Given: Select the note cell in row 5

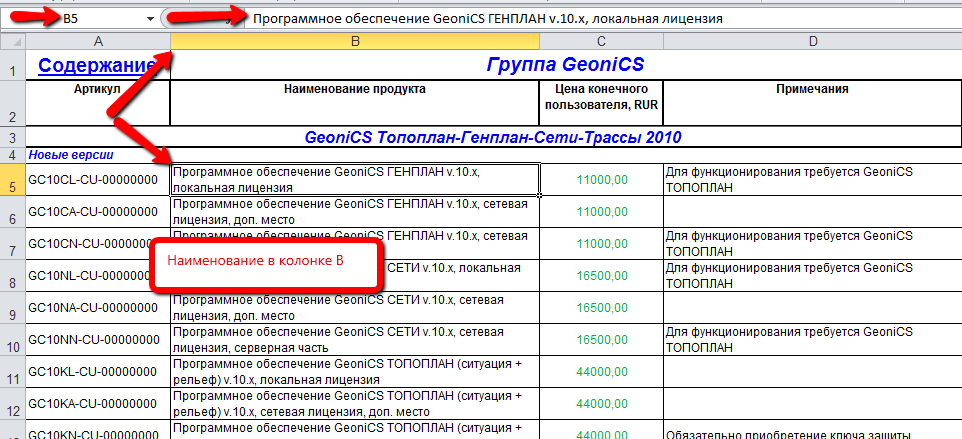Looking at the screenshot, I should coord(812,179).
